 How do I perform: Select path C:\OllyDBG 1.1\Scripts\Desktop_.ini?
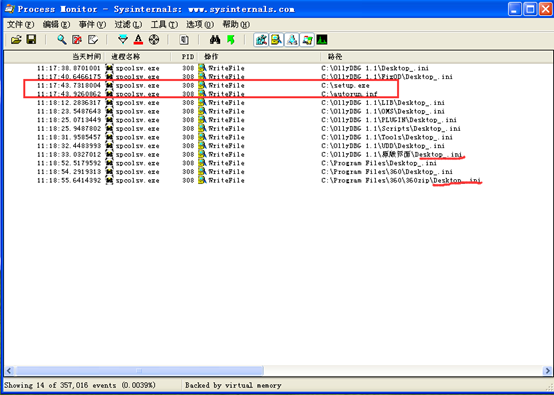(391, 129)
